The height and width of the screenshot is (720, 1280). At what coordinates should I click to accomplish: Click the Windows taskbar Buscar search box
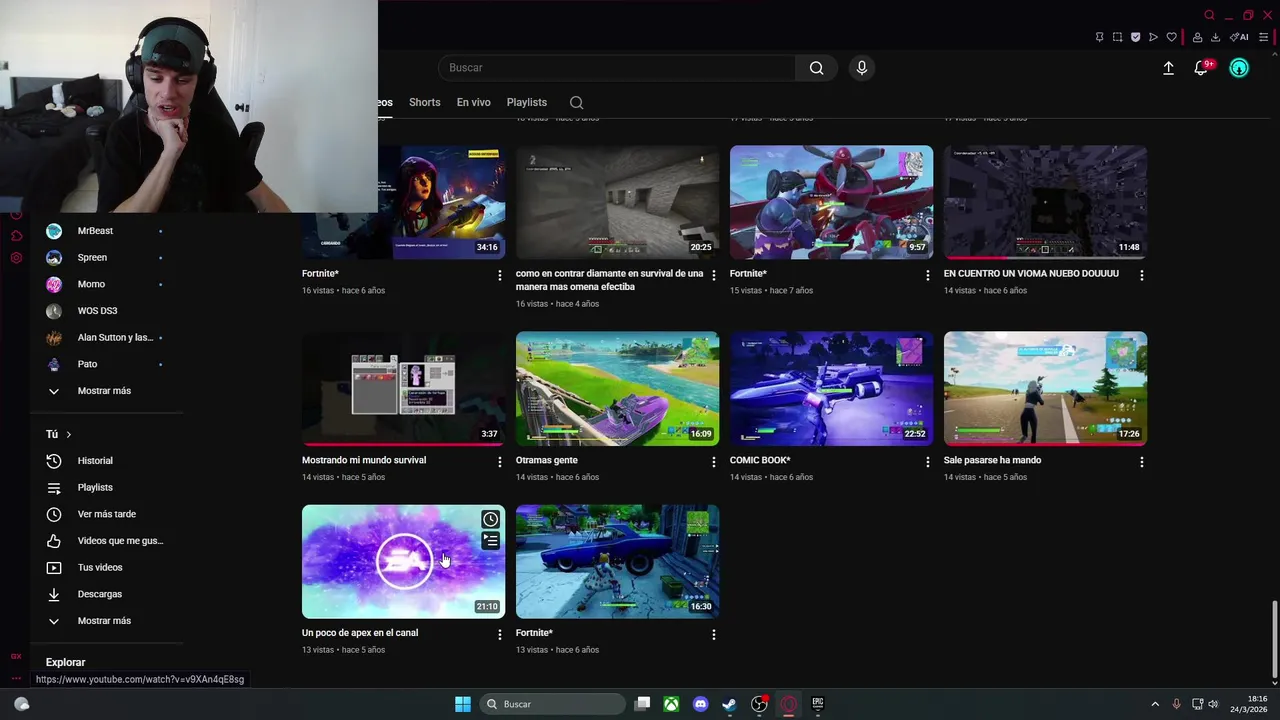point(552,704)
